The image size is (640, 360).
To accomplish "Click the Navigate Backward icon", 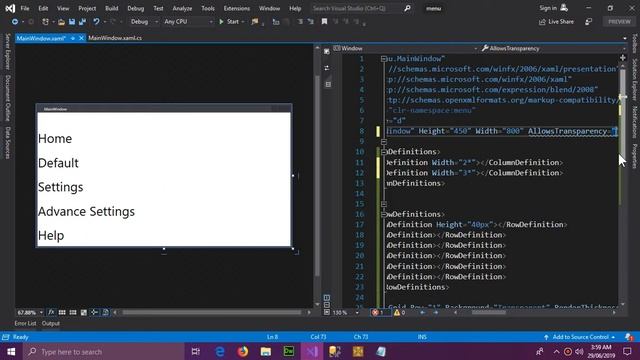I will (15, 22).
